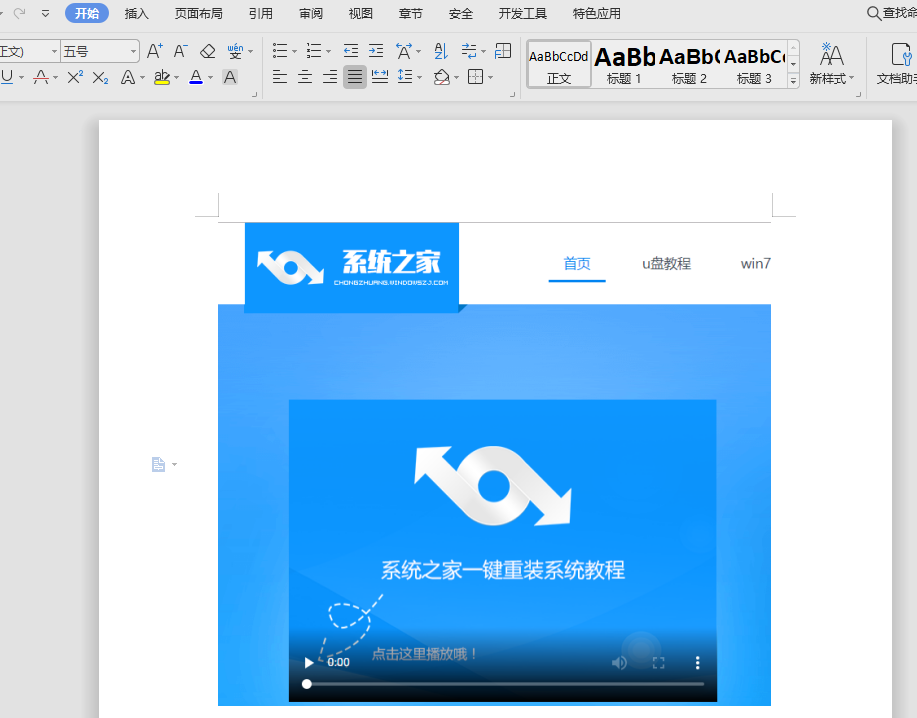Apply text highlight color
The width and height of the screenshot is (917, 718).
163,78
